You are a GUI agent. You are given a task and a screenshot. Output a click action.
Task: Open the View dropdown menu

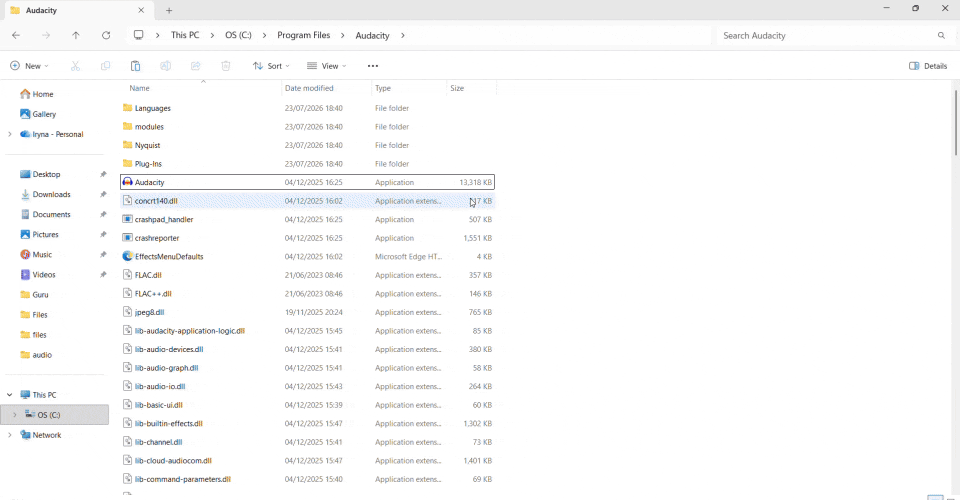[x=327, y=65]
